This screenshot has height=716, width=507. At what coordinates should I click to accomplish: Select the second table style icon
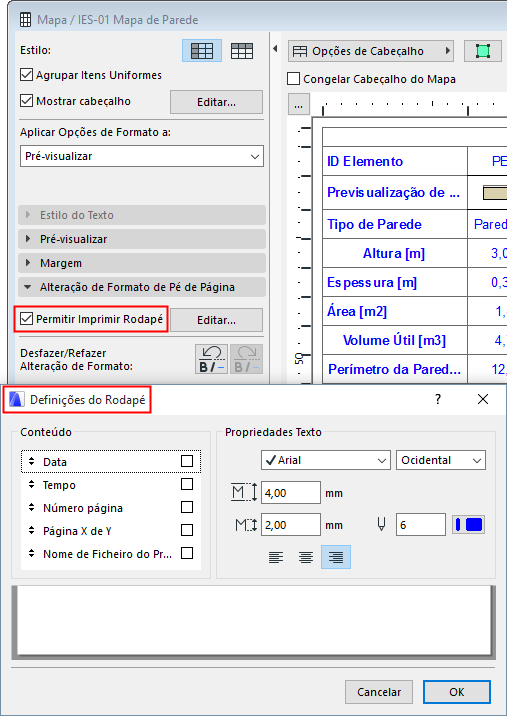point(242,51)
